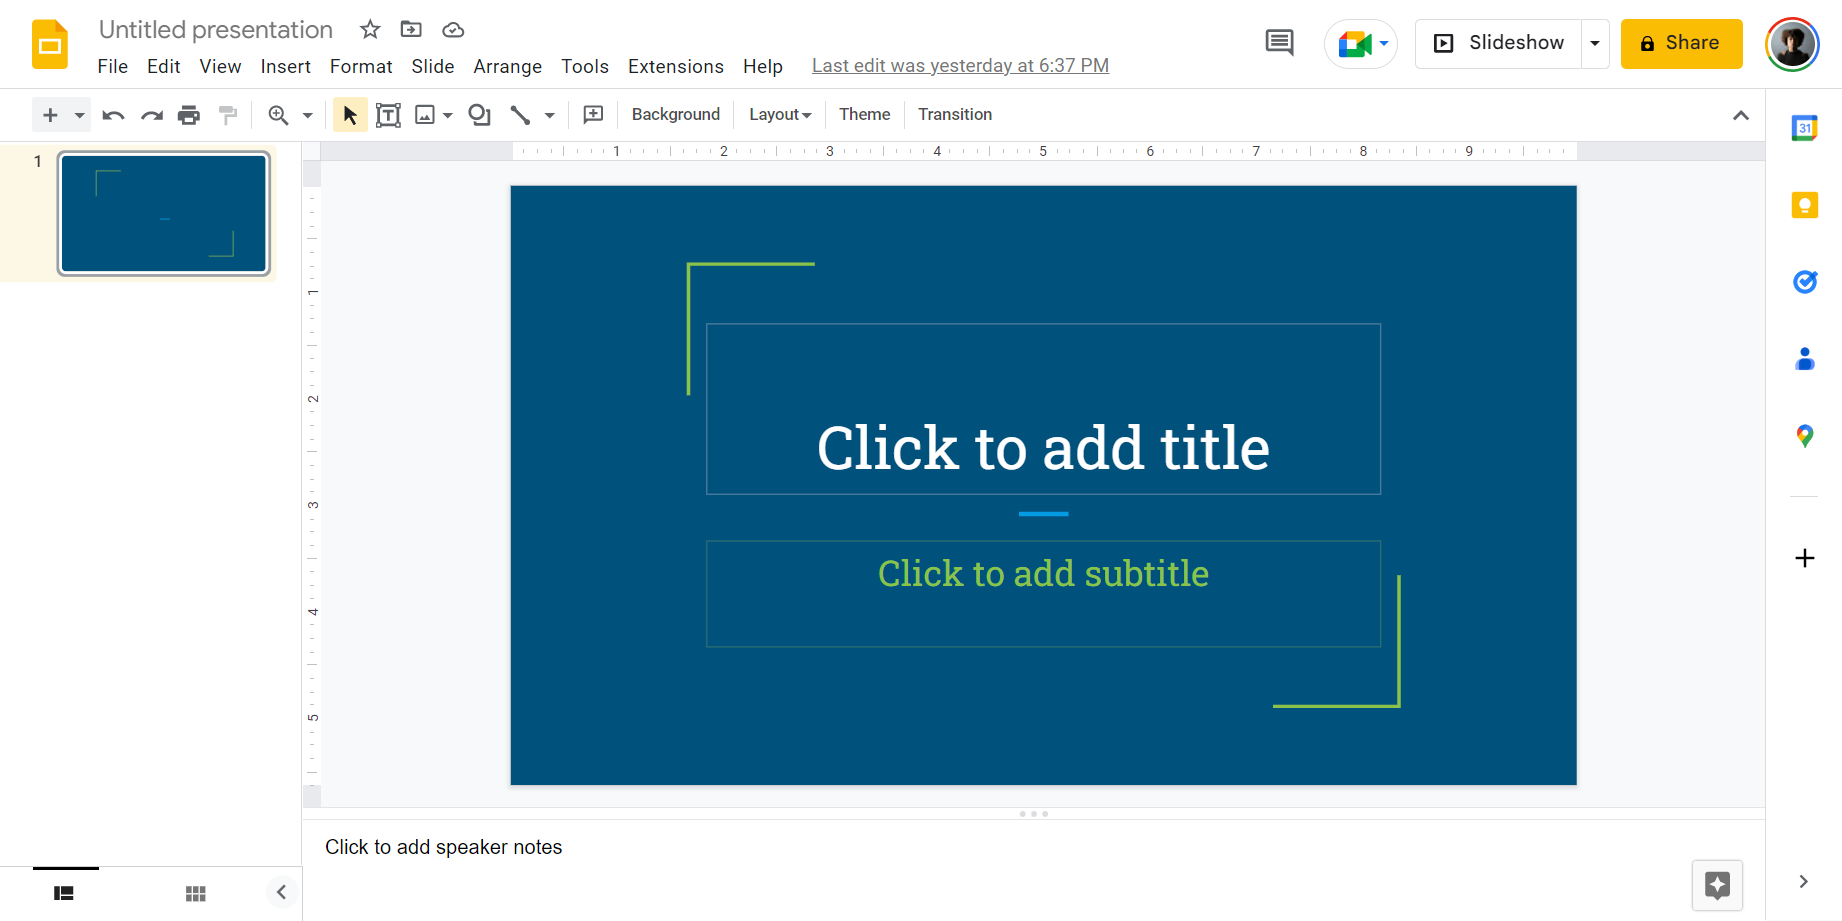Open last edit version history link

click(960, 66)
